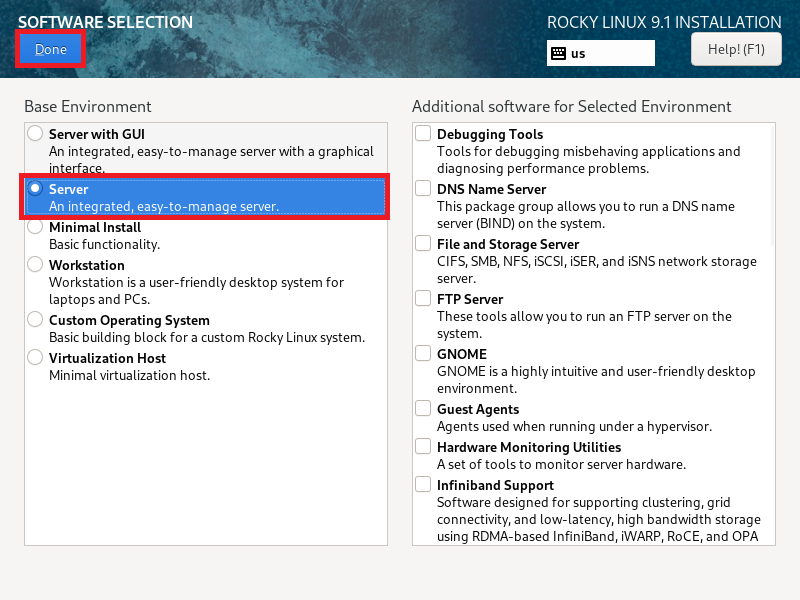Open Help with the Help! (F1) button
This screenshot has width=800, height=600.
coord(736,49)
